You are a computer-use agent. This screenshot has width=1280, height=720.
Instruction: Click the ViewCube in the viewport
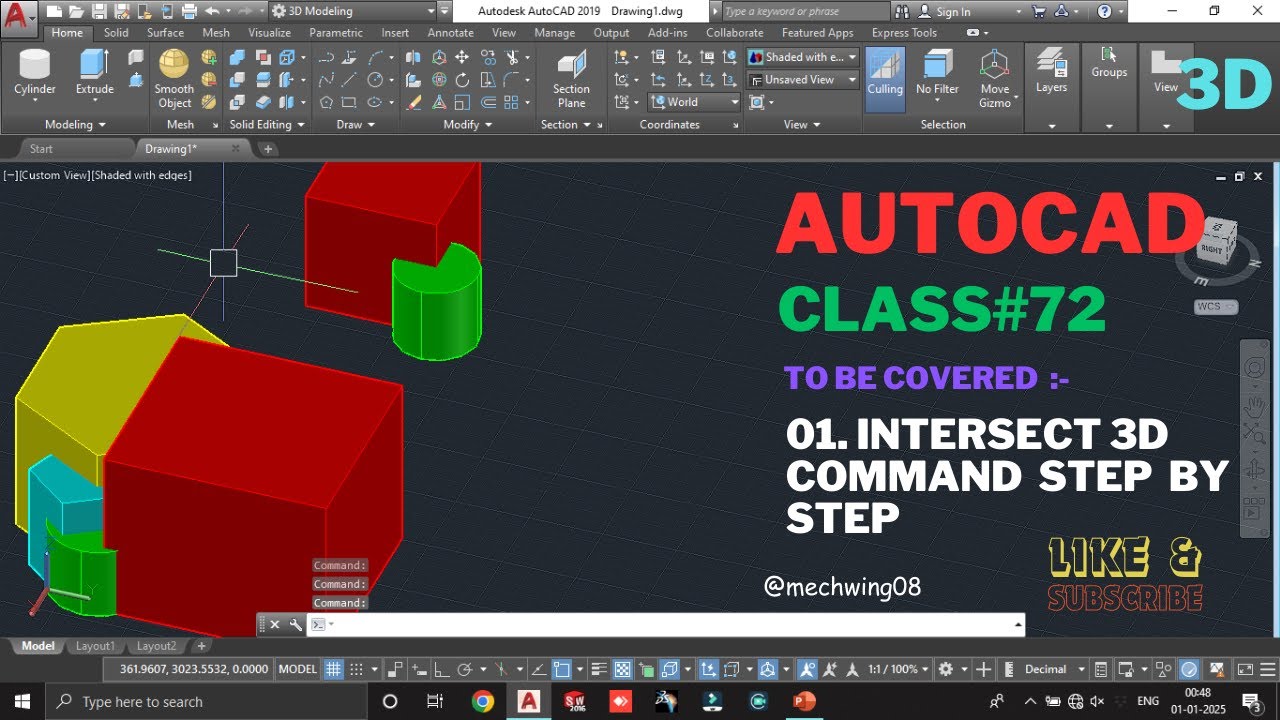(x=1216, y=241)
